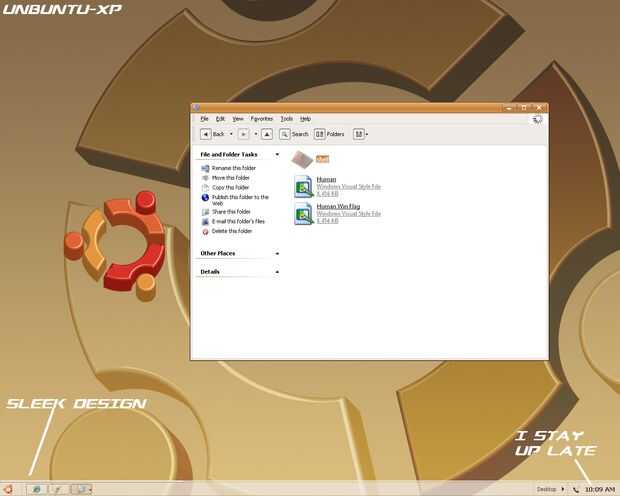Click Move this folder link
The image size is (620, 496).
231,178
